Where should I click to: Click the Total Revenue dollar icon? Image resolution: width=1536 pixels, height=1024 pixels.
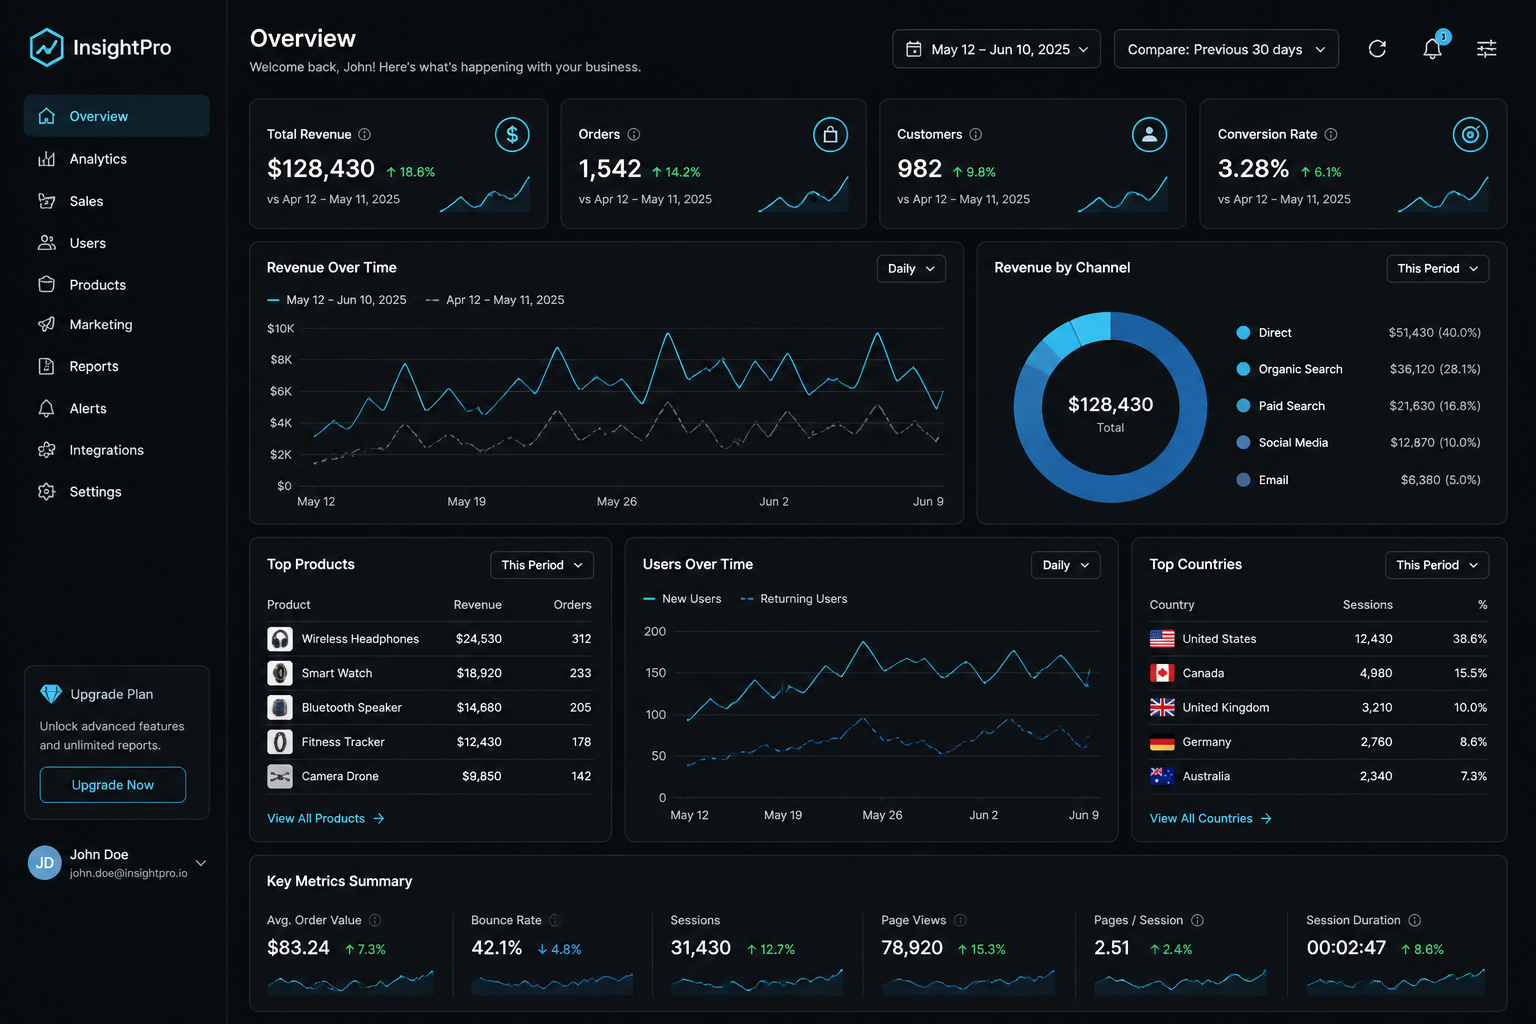(x=512, y=134)
